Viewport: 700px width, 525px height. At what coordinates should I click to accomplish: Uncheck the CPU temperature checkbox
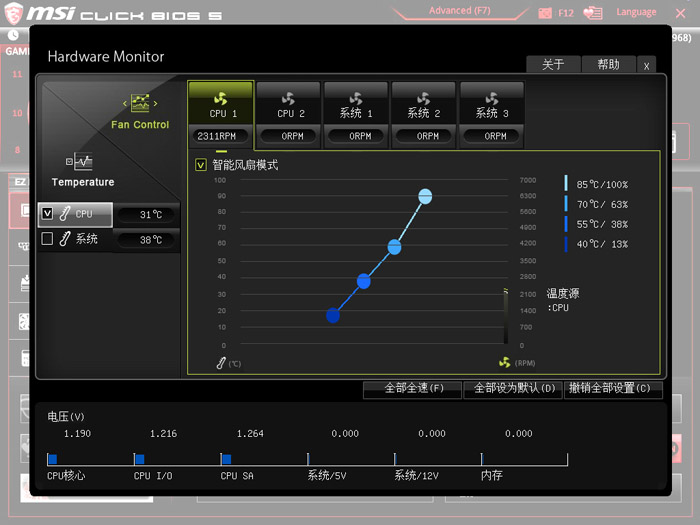pos(47,213)
